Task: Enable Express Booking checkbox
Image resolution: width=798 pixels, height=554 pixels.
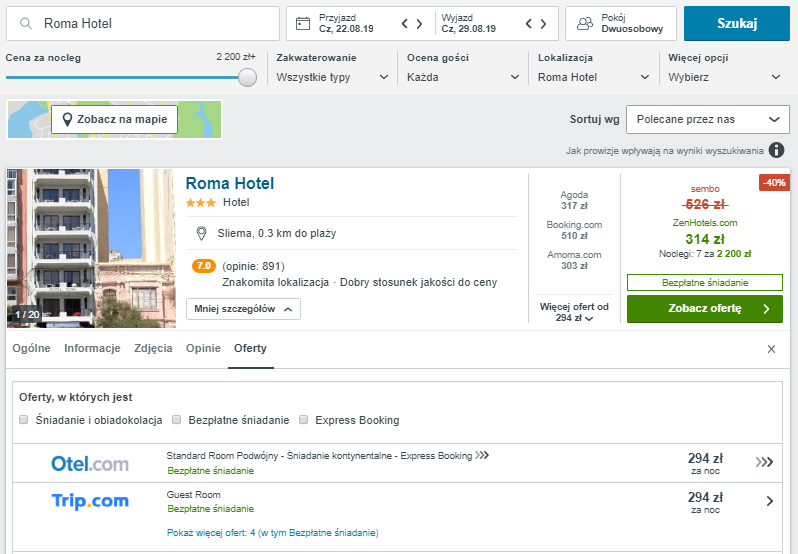Action: tap(304, 420)
